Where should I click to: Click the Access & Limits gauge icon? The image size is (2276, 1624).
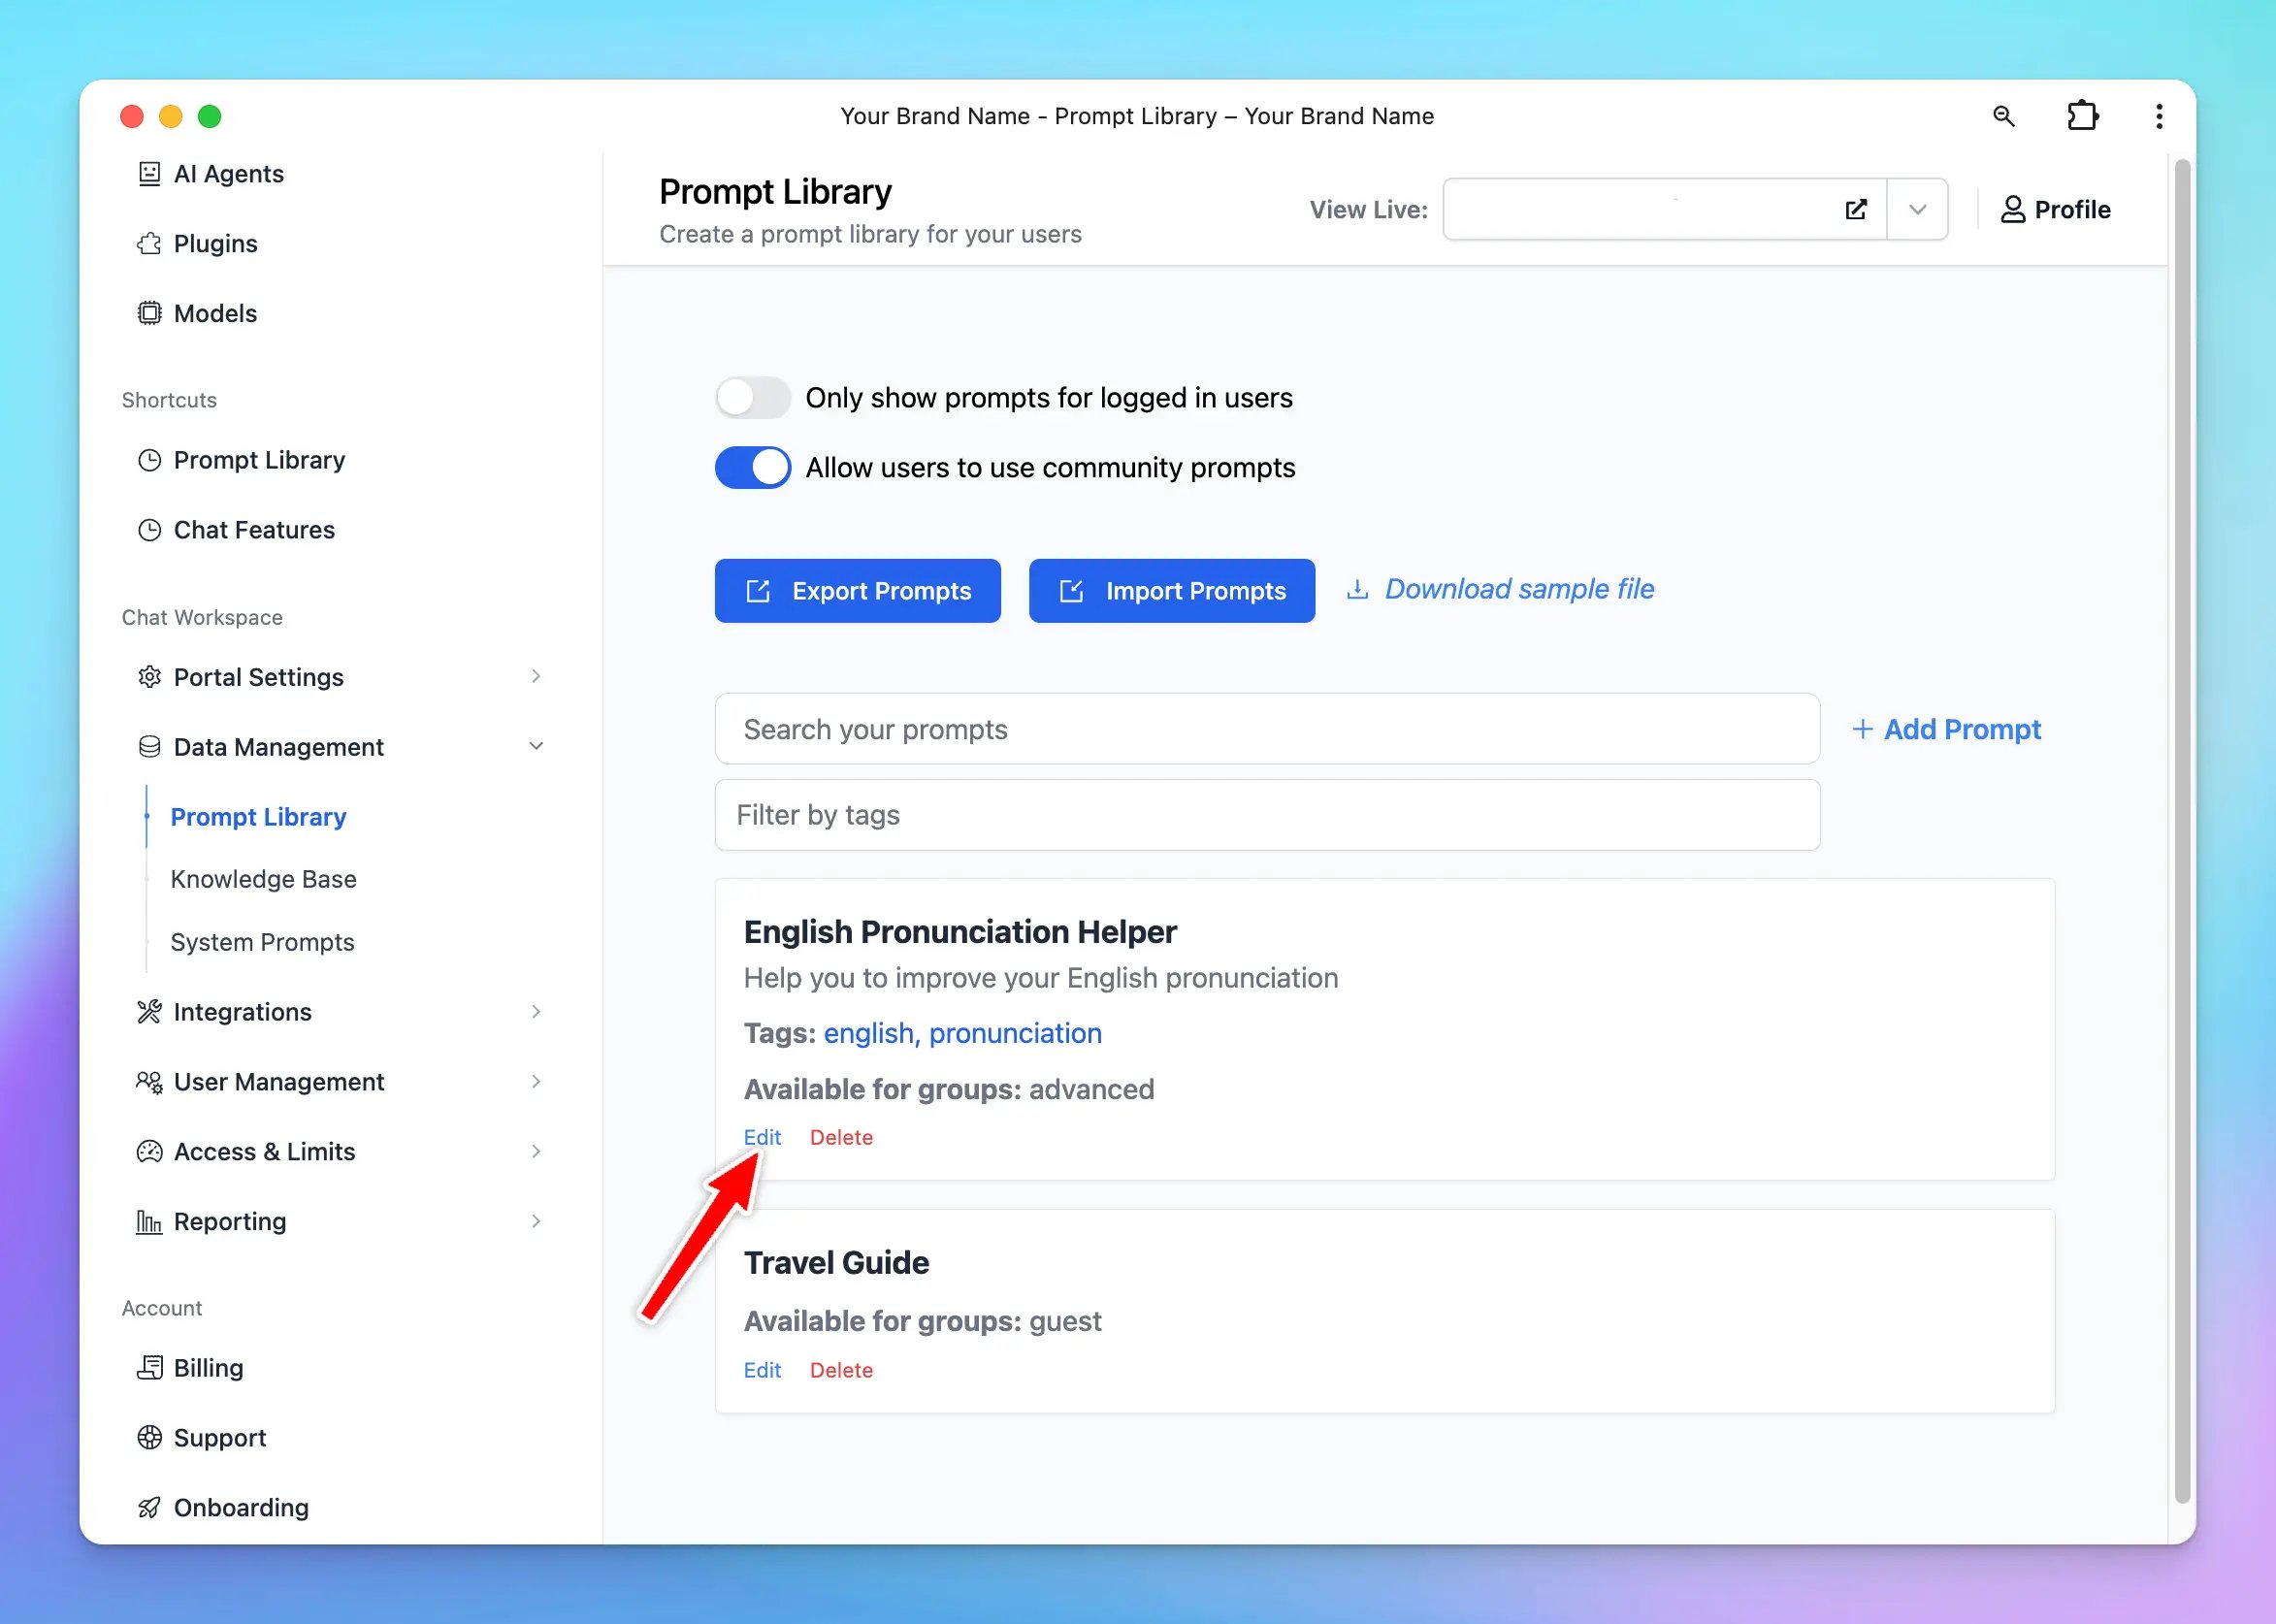point(149,1152)
